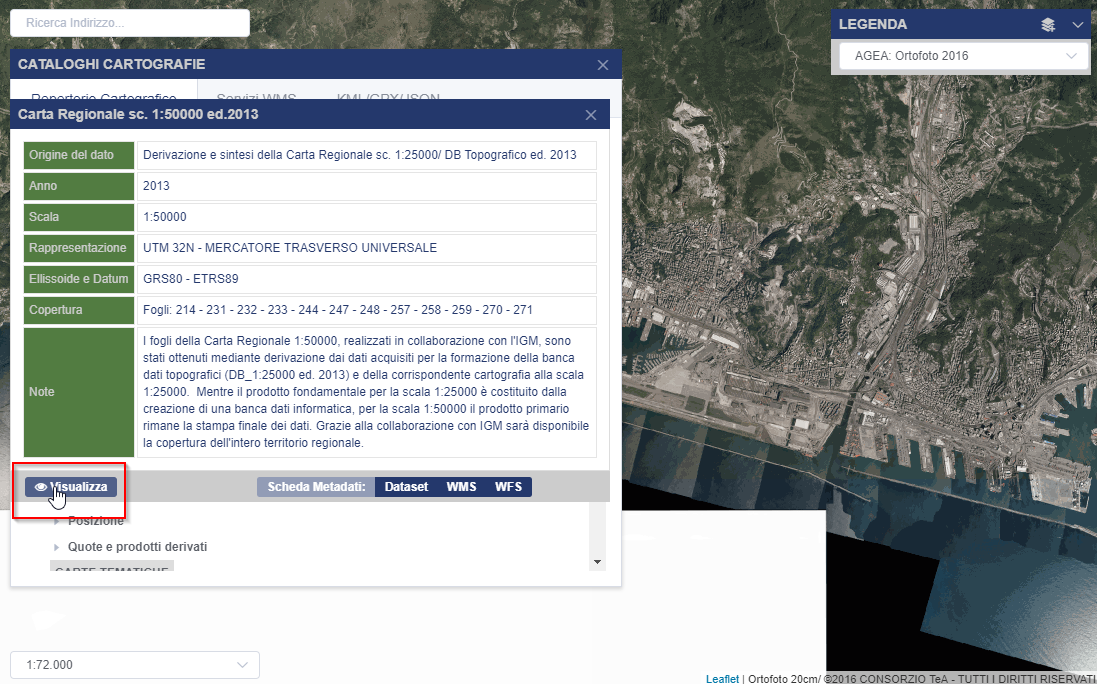Open the Dataset metadata sheet
Screen dimensions: 1097x684
tap(406, 487)
